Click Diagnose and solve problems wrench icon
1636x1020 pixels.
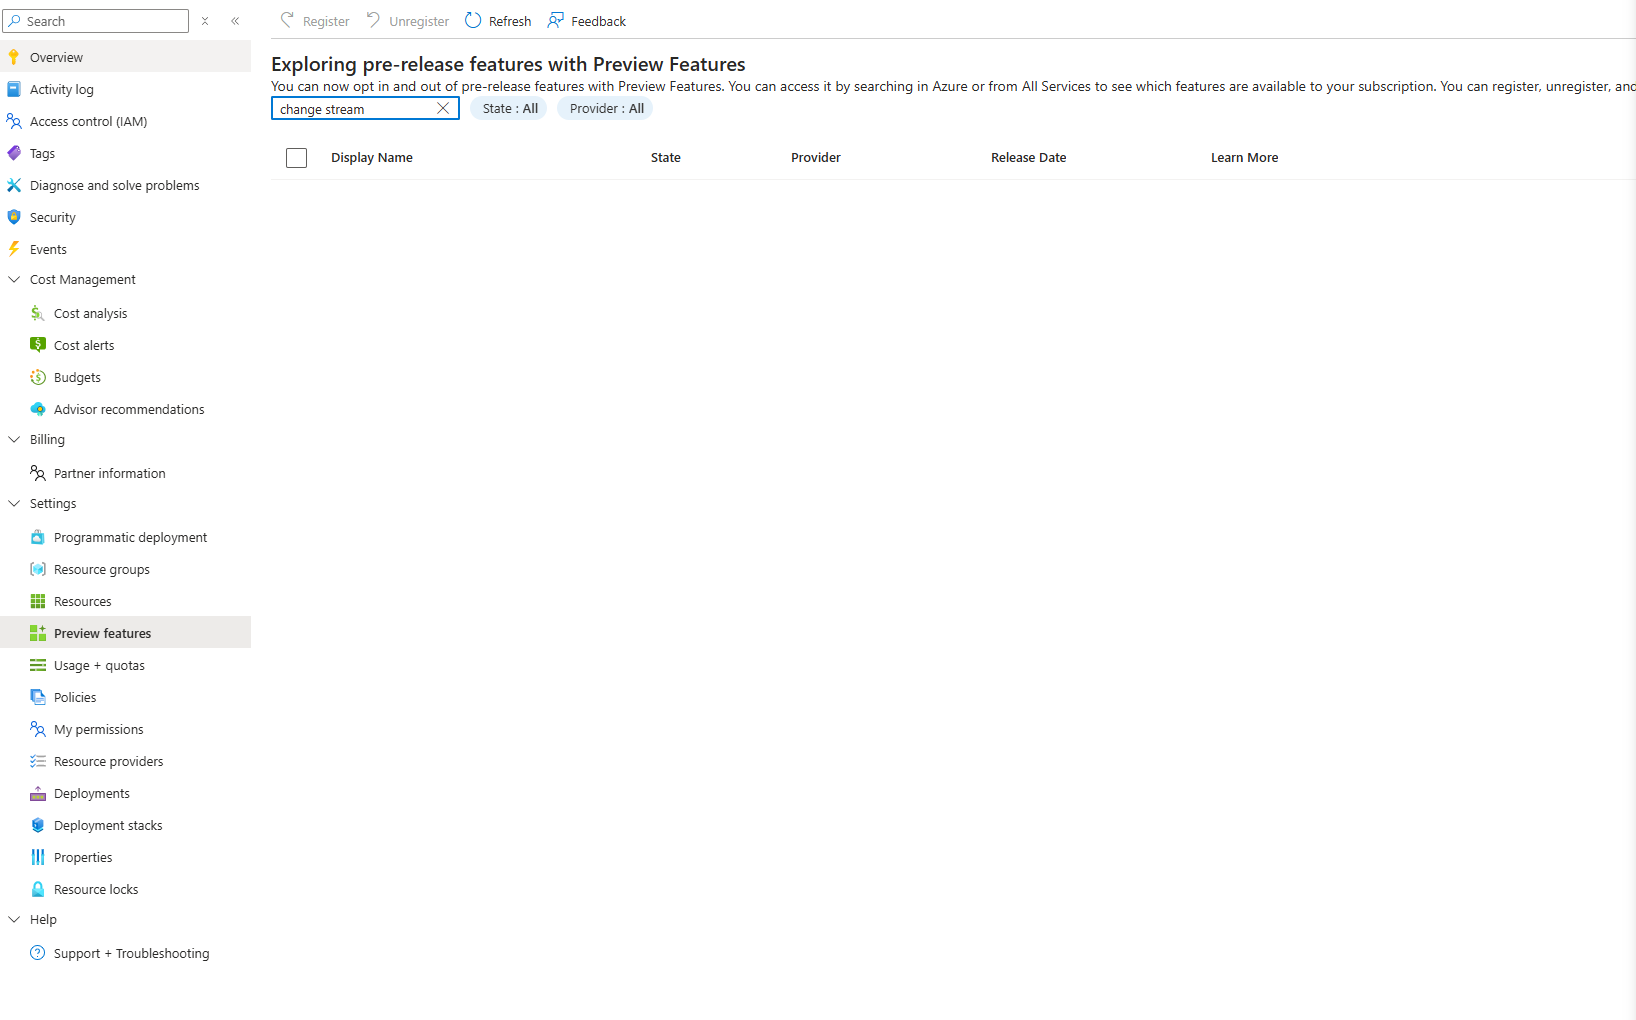tap(14, 185)
